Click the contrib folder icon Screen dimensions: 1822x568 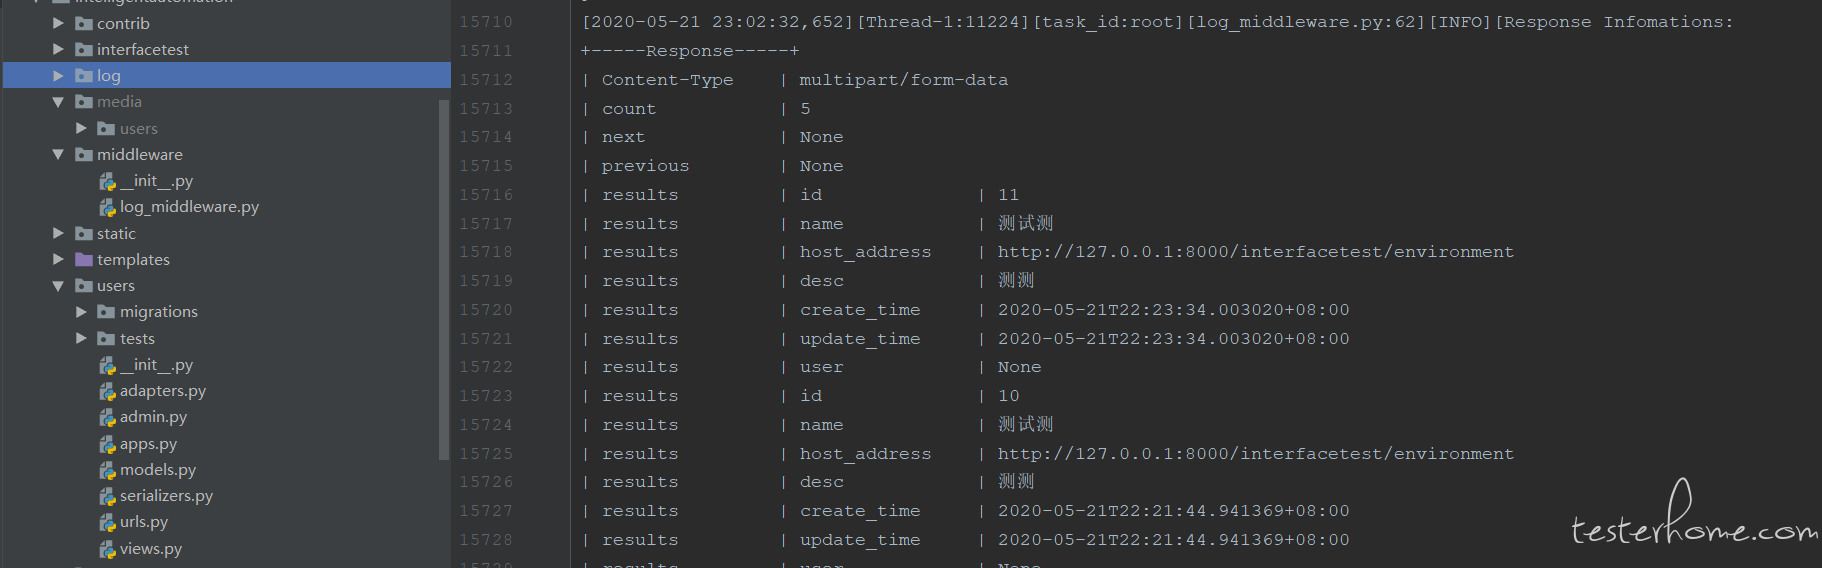pos(84,23)
